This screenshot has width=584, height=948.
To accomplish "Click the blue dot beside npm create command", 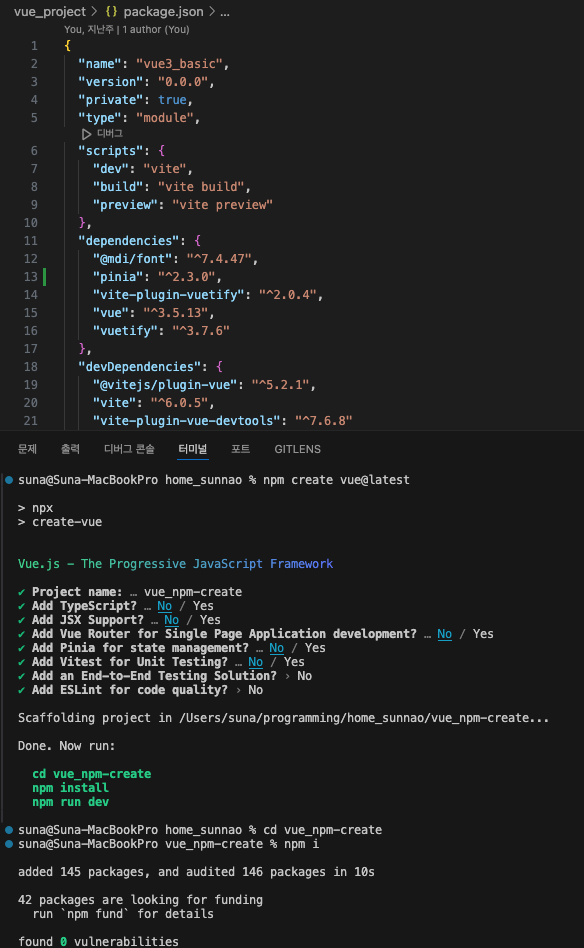I will click(9, 480).
